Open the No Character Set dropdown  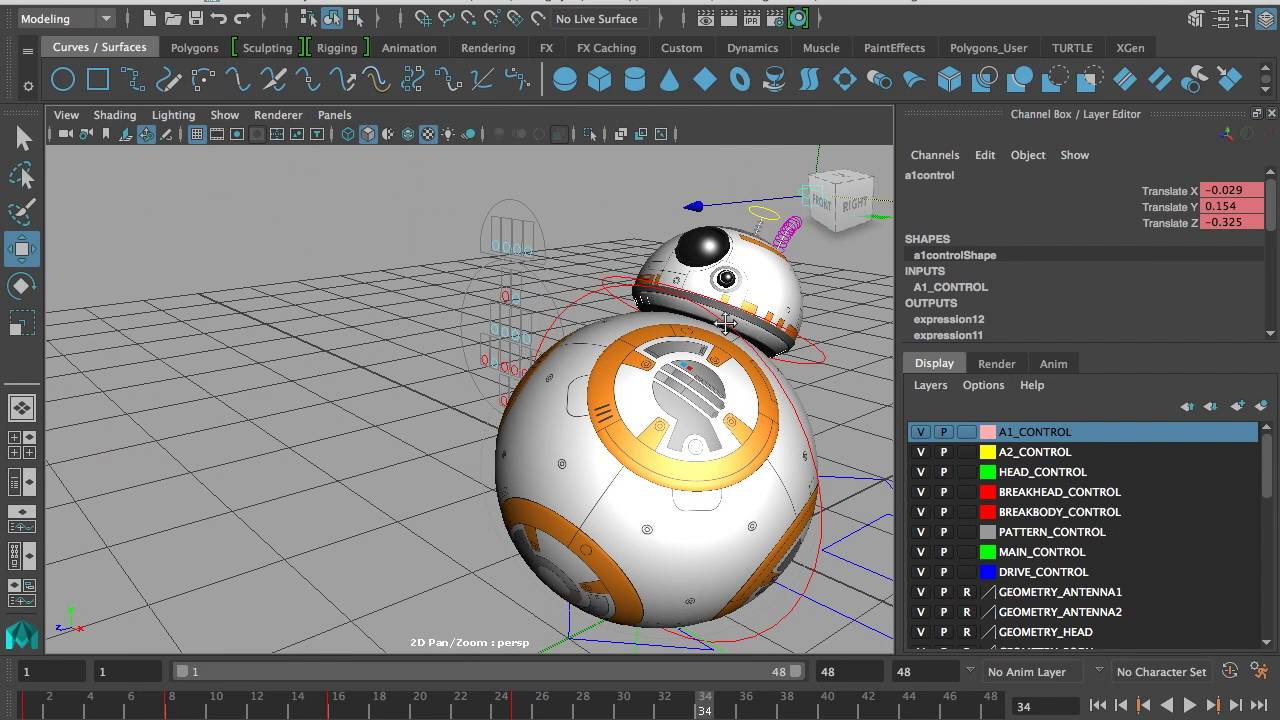pos(1160,671)
